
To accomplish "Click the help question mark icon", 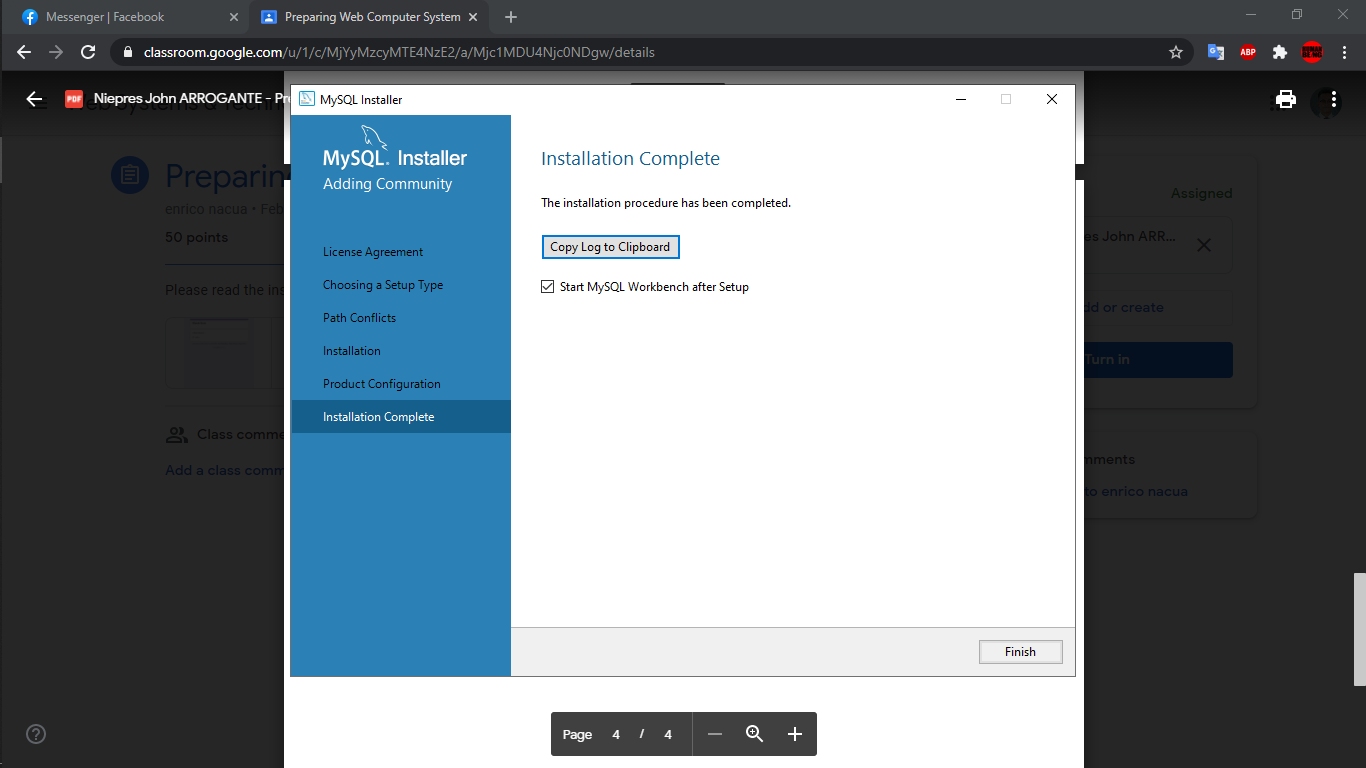I will (36, 734).
